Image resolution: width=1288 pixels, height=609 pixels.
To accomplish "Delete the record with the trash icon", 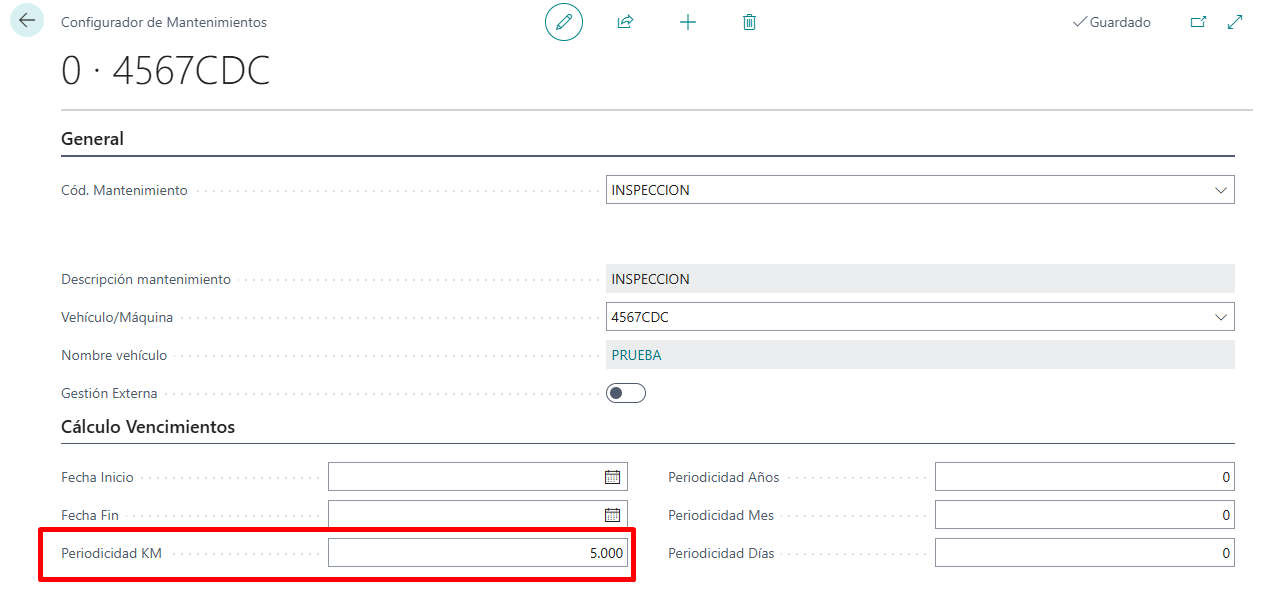I will coord(750,22).
